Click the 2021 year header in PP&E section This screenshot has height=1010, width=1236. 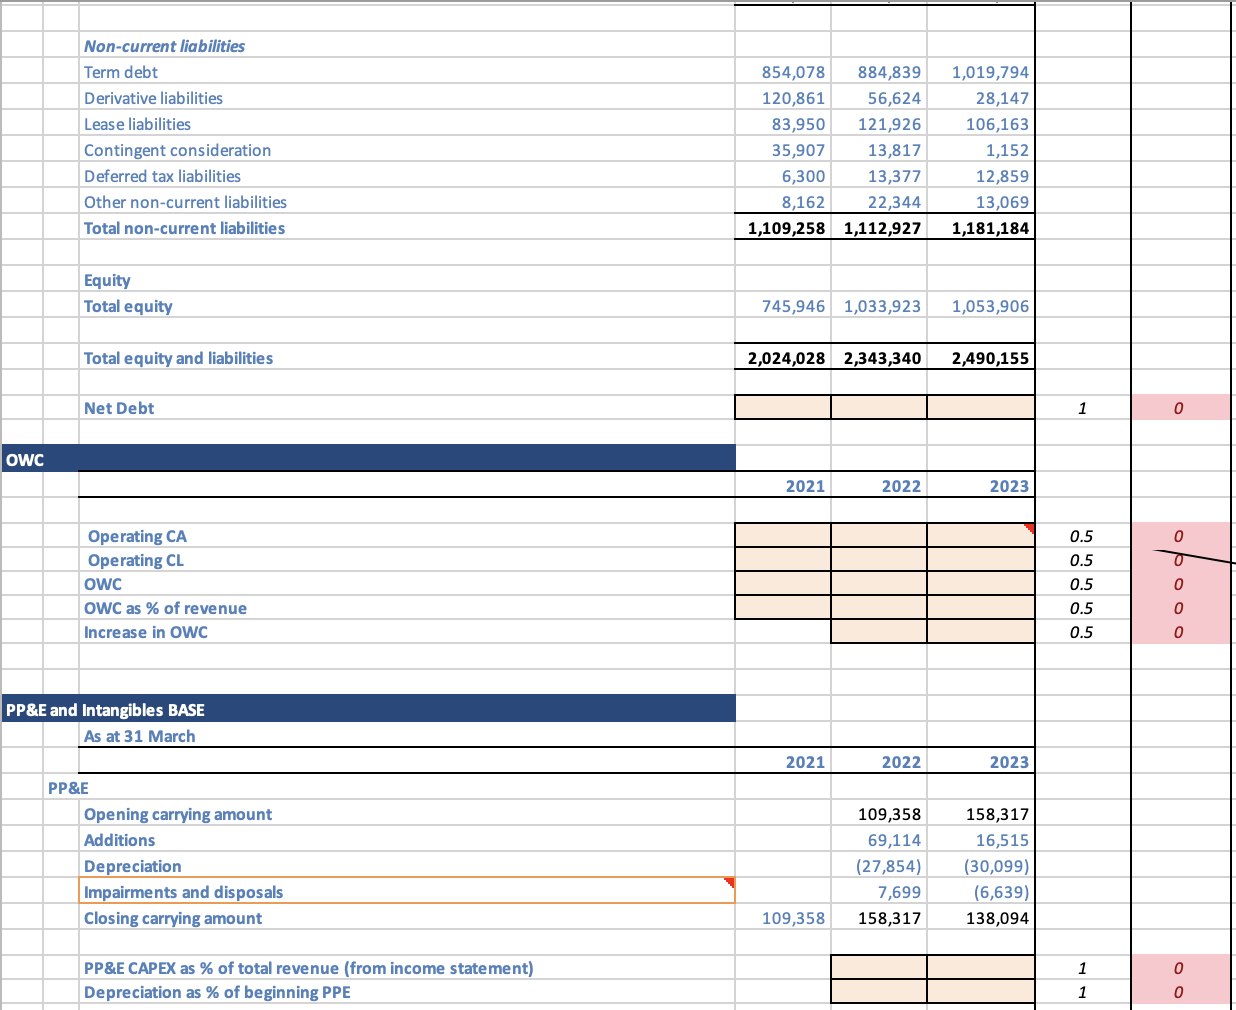pyautogui.click(x=807, y=762)
